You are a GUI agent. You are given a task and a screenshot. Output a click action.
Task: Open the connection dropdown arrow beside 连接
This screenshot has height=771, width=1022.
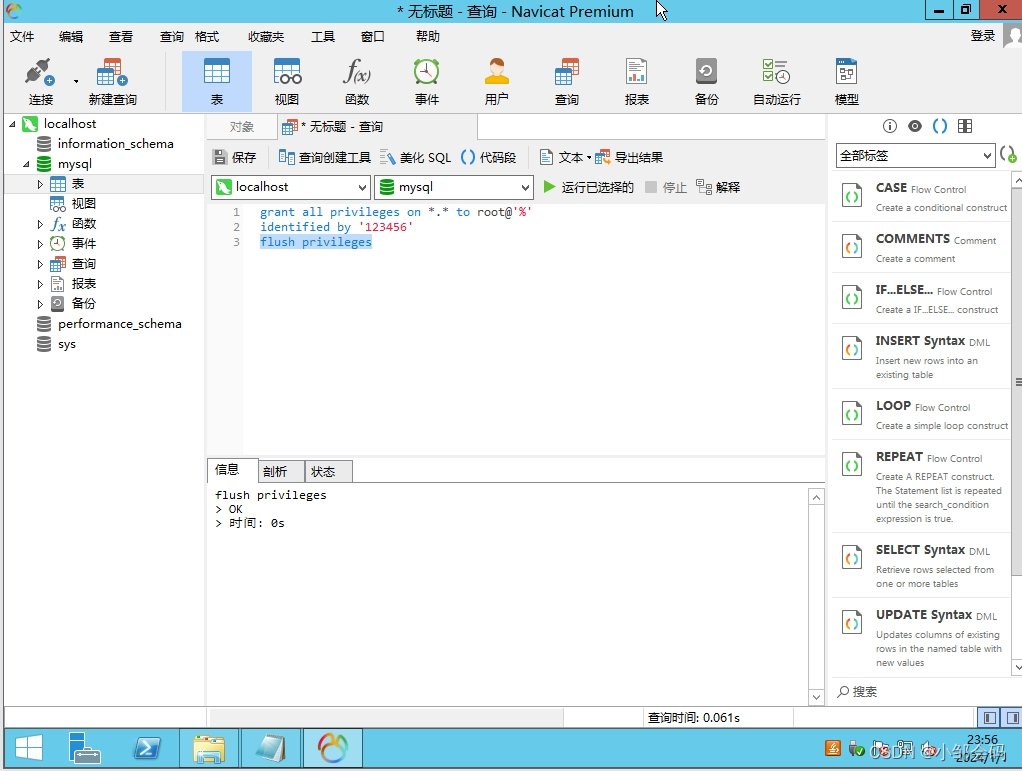click(x=76, y=81)
